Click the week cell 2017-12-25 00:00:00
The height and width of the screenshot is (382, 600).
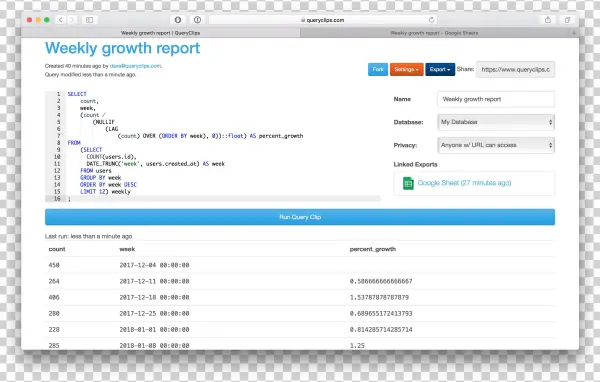(x=154, y=313)
